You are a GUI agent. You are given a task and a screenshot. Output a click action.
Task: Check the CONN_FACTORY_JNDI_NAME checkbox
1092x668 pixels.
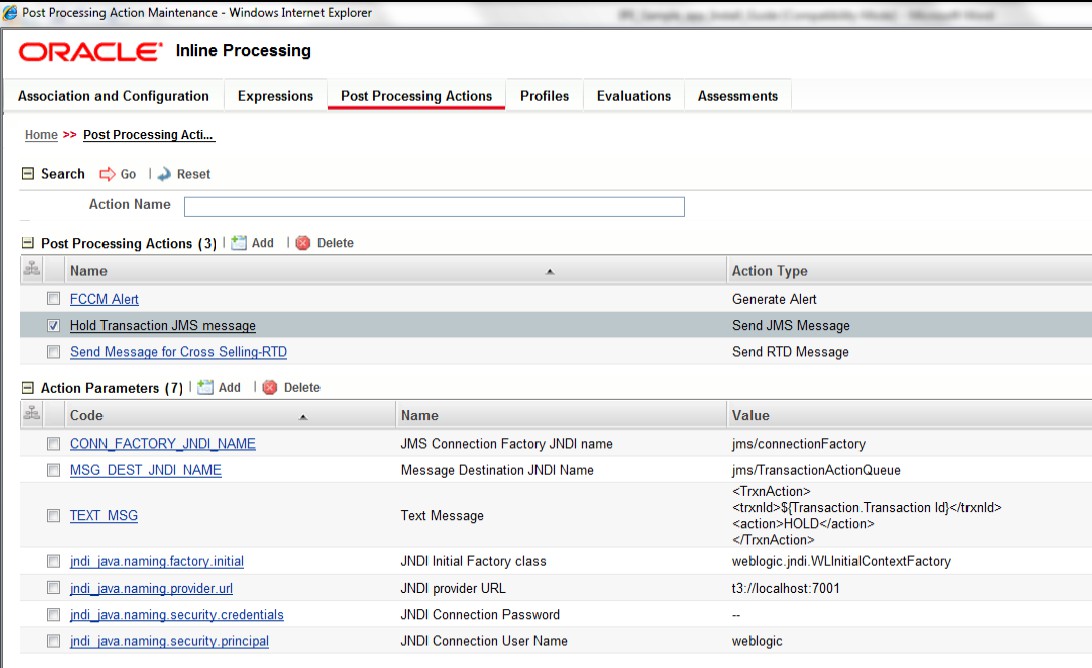54,443
